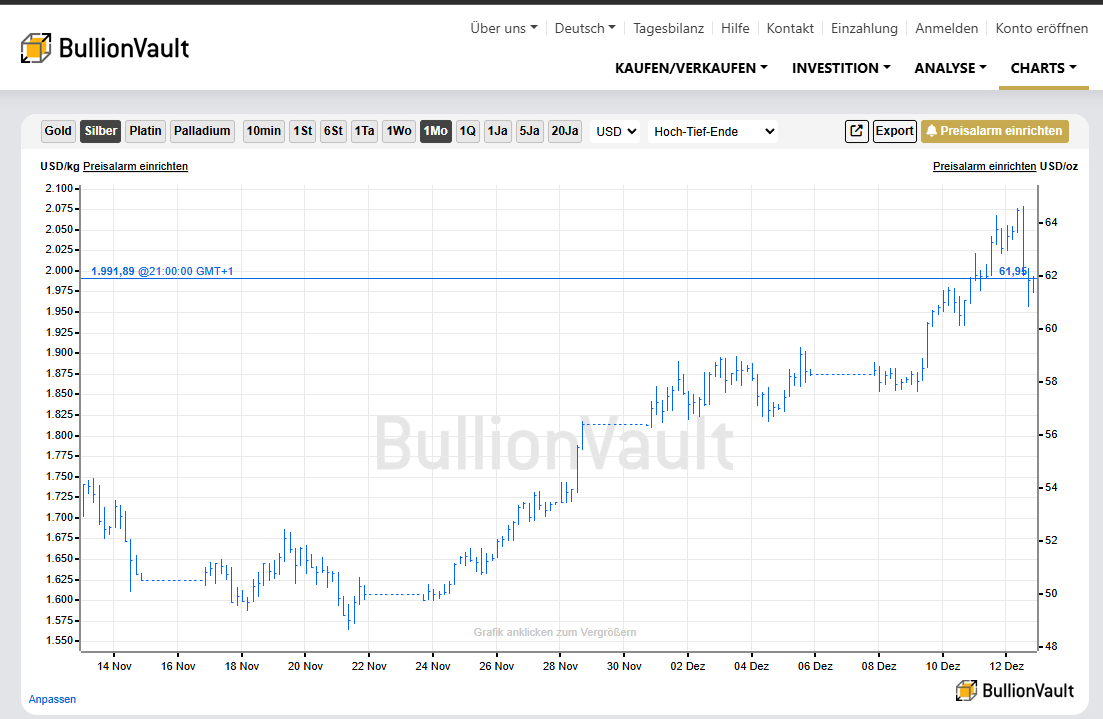Screen dimensions: 1103x719
Task: Open the Kontakt page
Action: (790, 28)
